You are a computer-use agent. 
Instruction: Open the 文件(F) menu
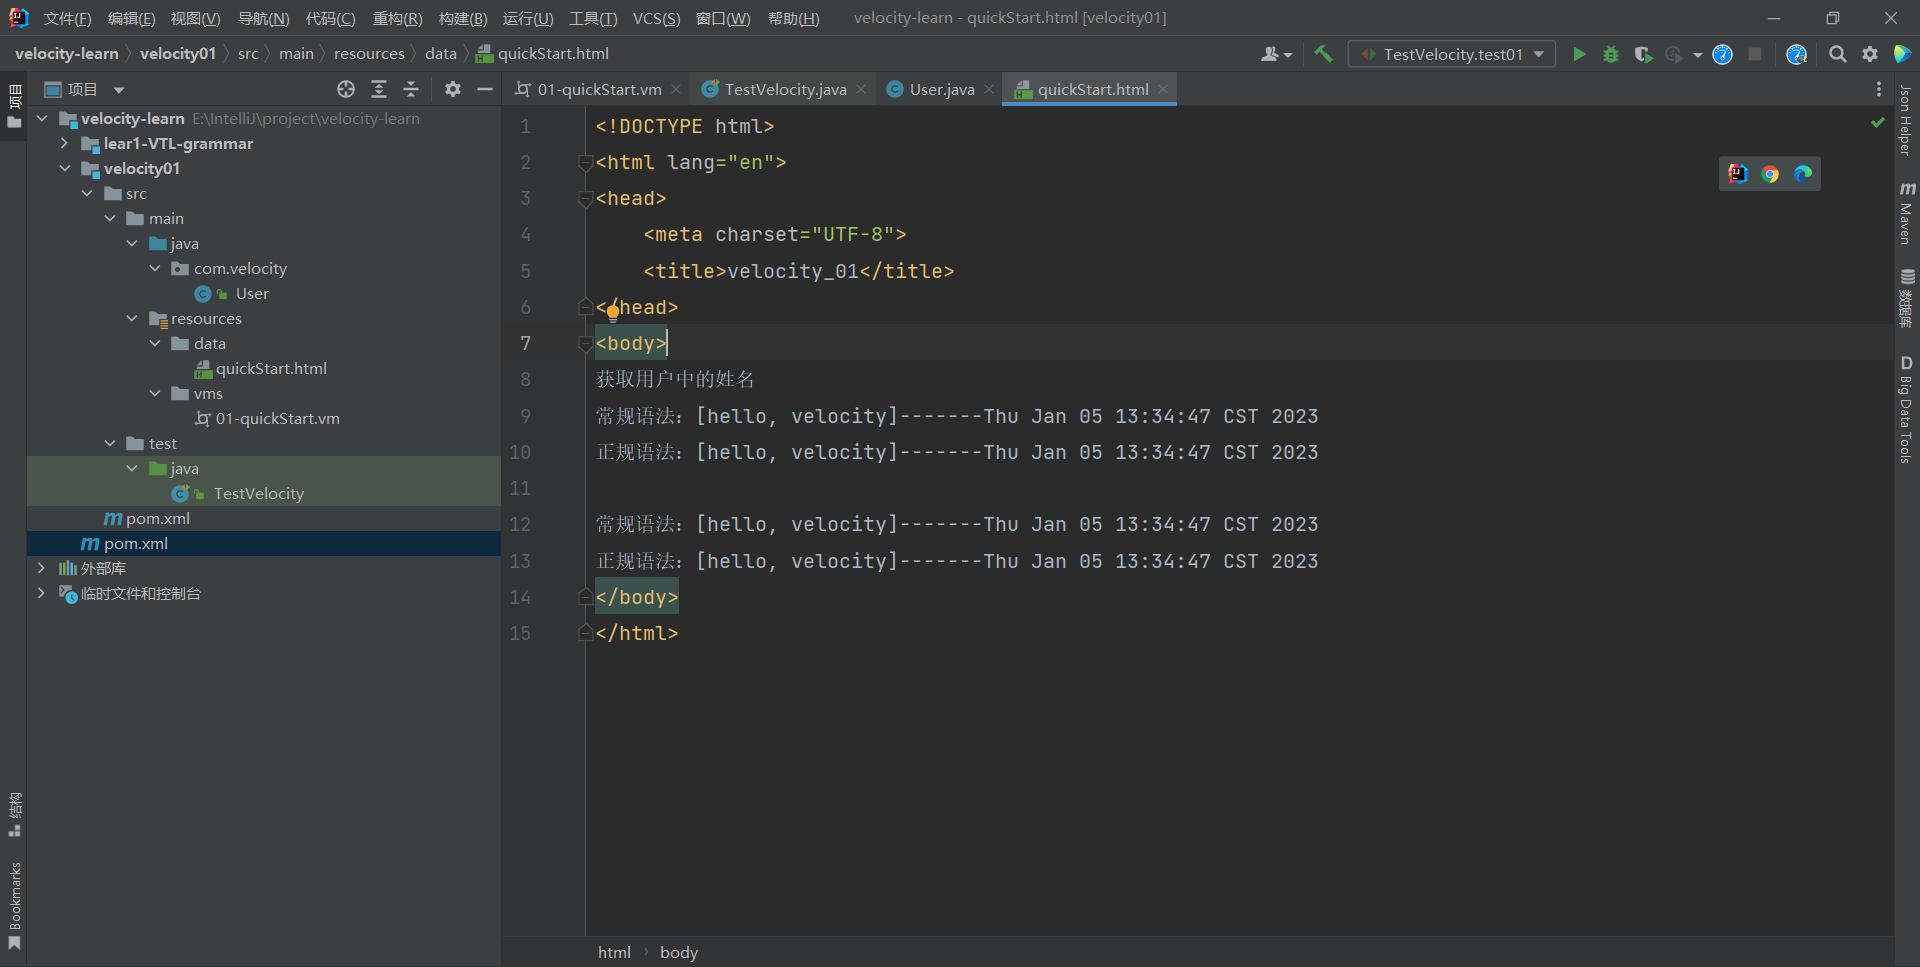pyautogui.click(x=67, y=18)
